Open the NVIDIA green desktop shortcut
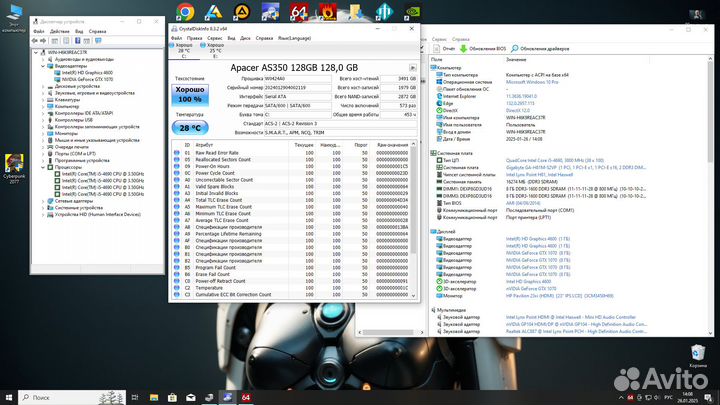Viewport: 720px width, 405px height. click(412, 11)
